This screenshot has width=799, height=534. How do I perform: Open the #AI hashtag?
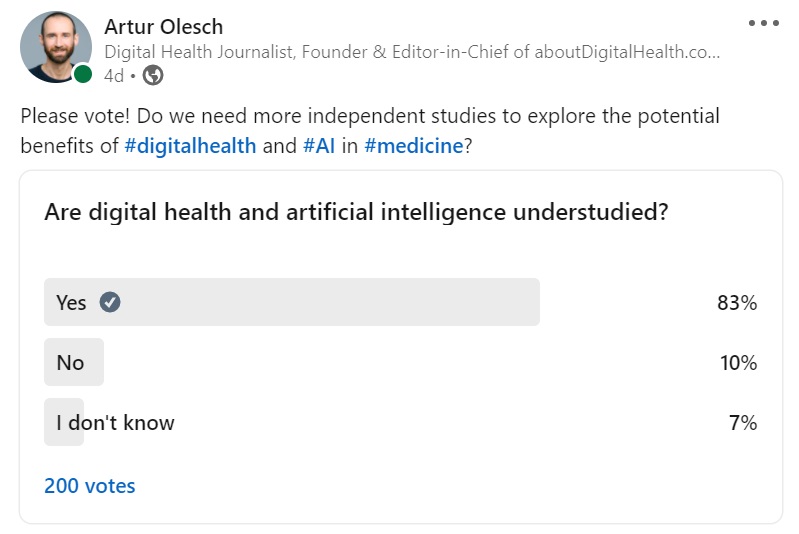pos(318,145)
